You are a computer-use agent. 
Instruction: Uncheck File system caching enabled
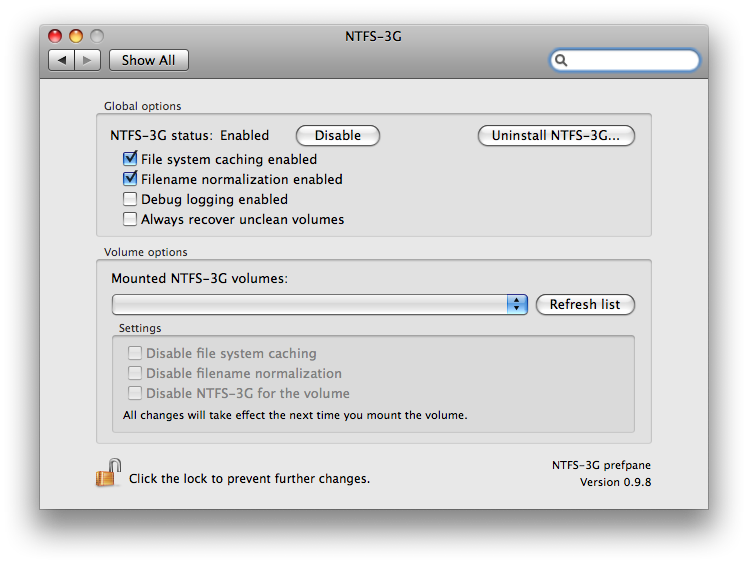130,158
